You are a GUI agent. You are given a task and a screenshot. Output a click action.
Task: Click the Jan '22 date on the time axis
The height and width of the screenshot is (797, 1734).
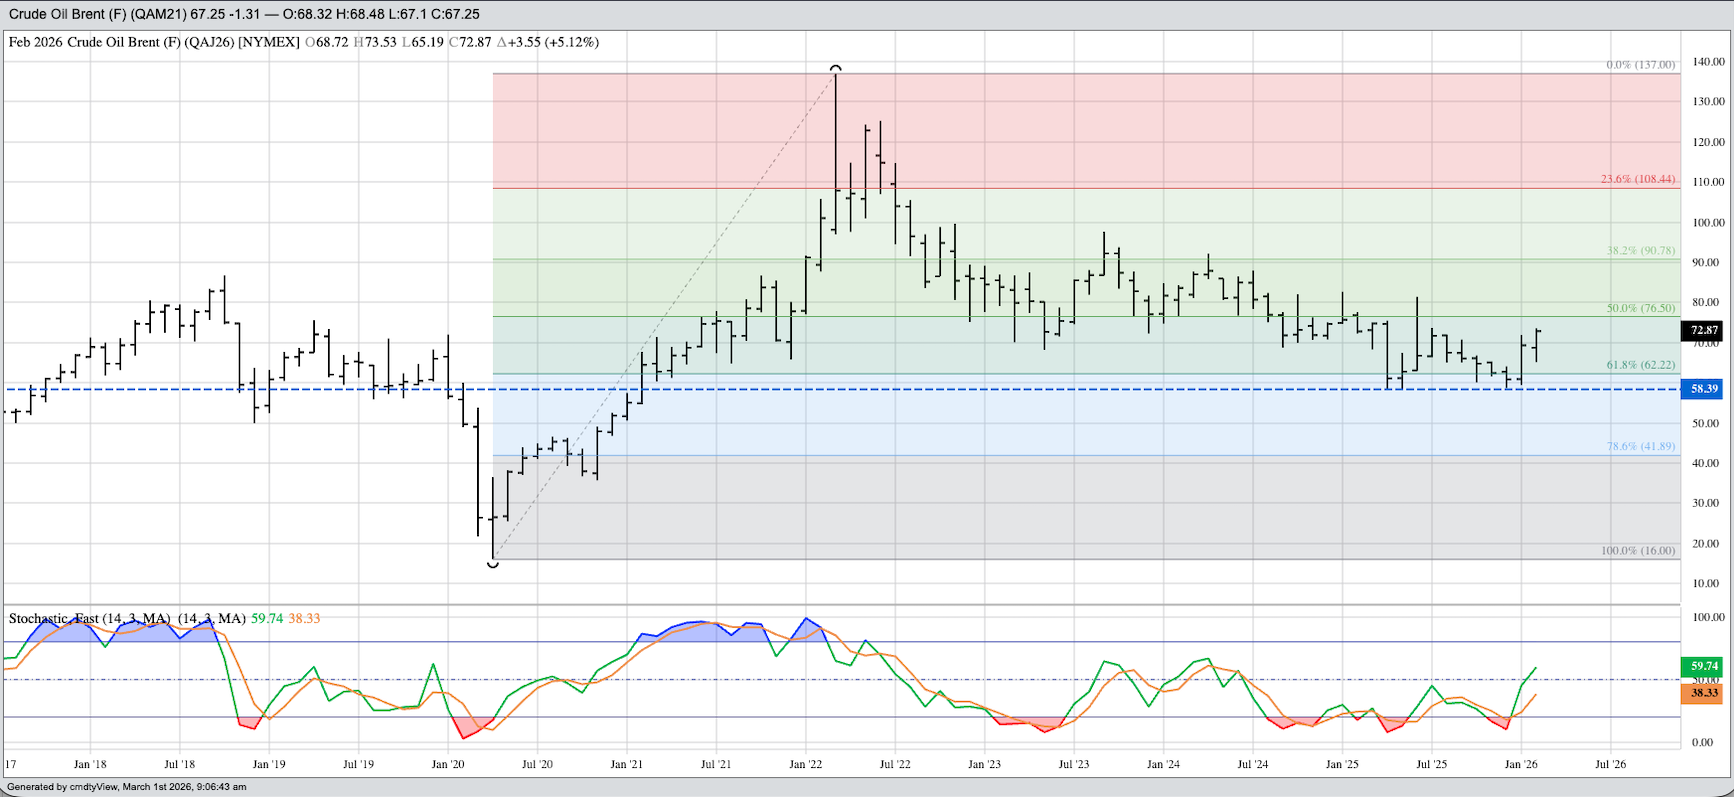[x=806, y=764]
